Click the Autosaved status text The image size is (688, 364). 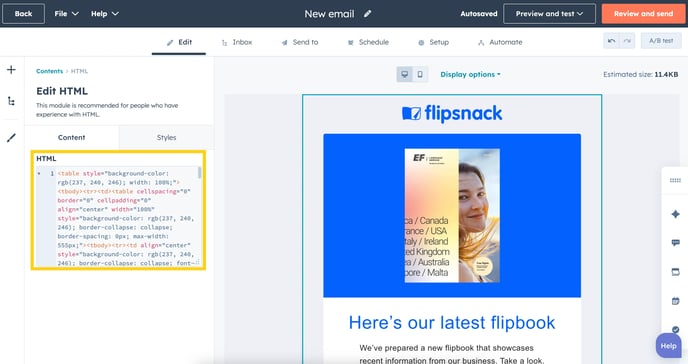click(479, 14)
